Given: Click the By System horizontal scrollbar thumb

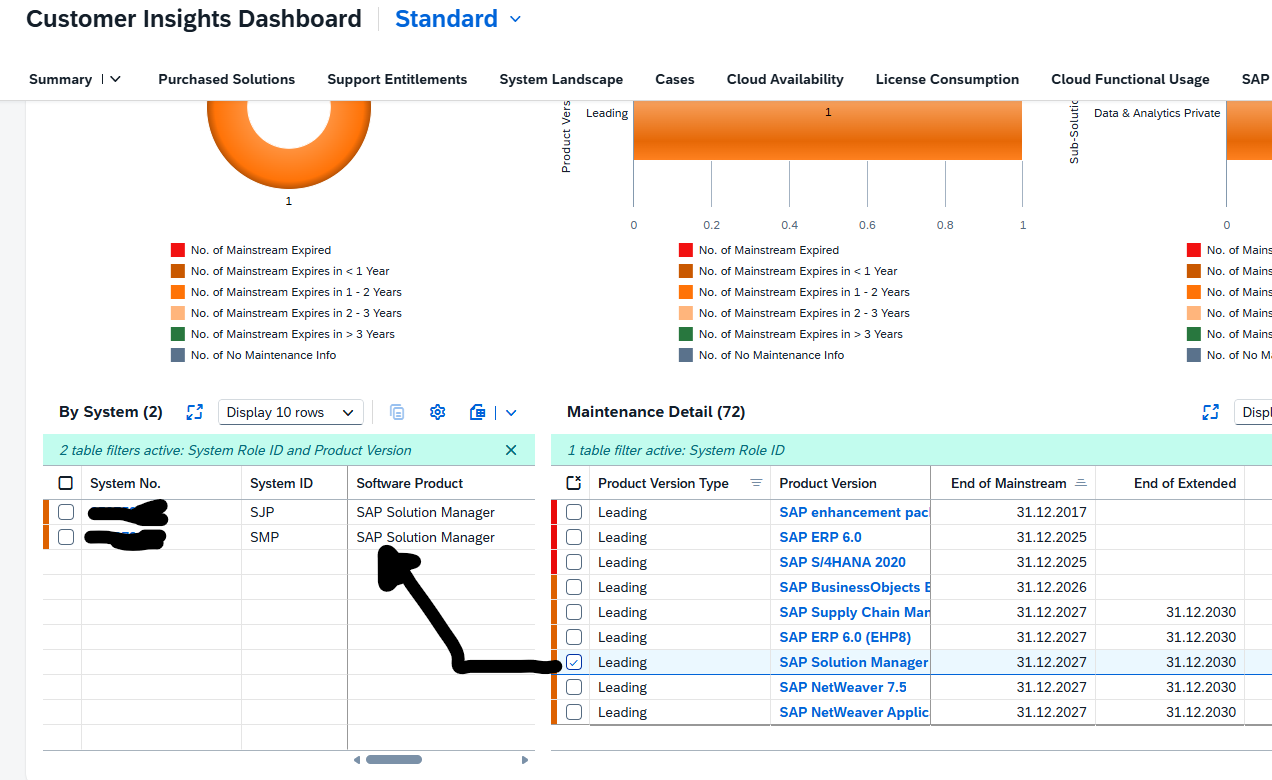Looking at the screenshot, I should pyautogui.click(x=393, y=760).
